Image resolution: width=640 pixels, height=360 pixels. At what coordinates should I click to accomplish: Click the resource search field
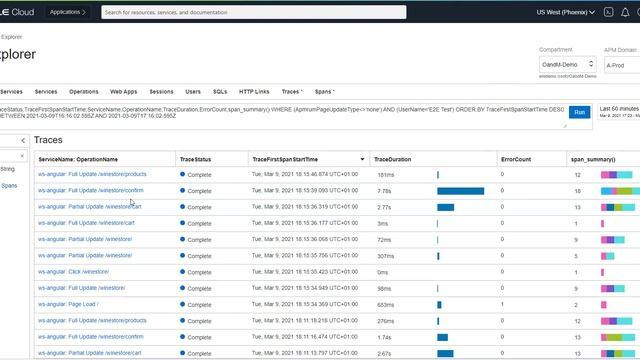tap(253, 12)
